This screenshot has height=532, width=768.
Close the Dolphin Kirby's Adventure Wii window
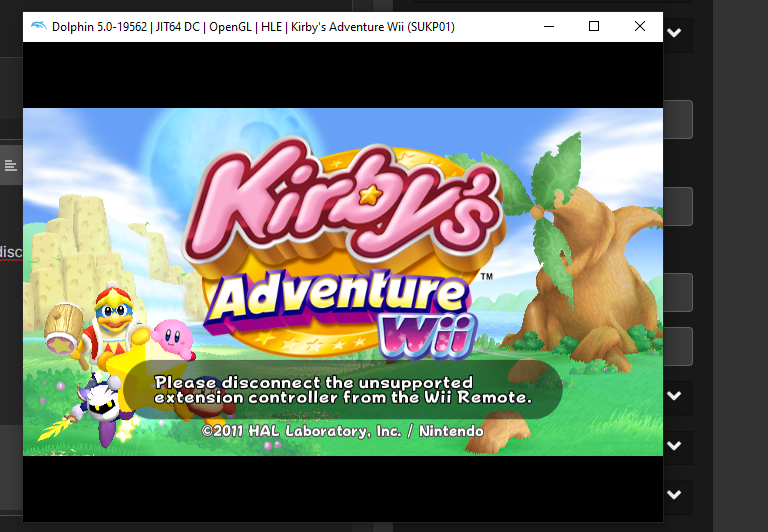point(640,26)
